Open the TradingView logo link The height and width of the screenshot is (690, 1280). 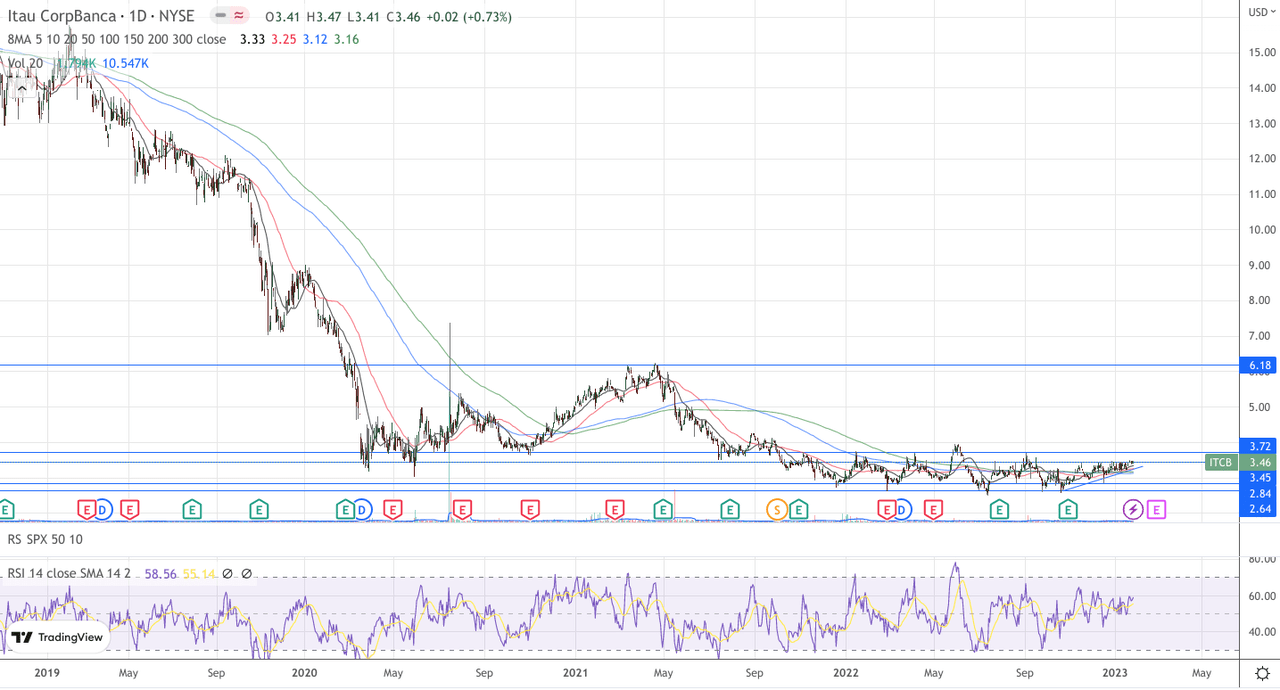tap(56, 637)
